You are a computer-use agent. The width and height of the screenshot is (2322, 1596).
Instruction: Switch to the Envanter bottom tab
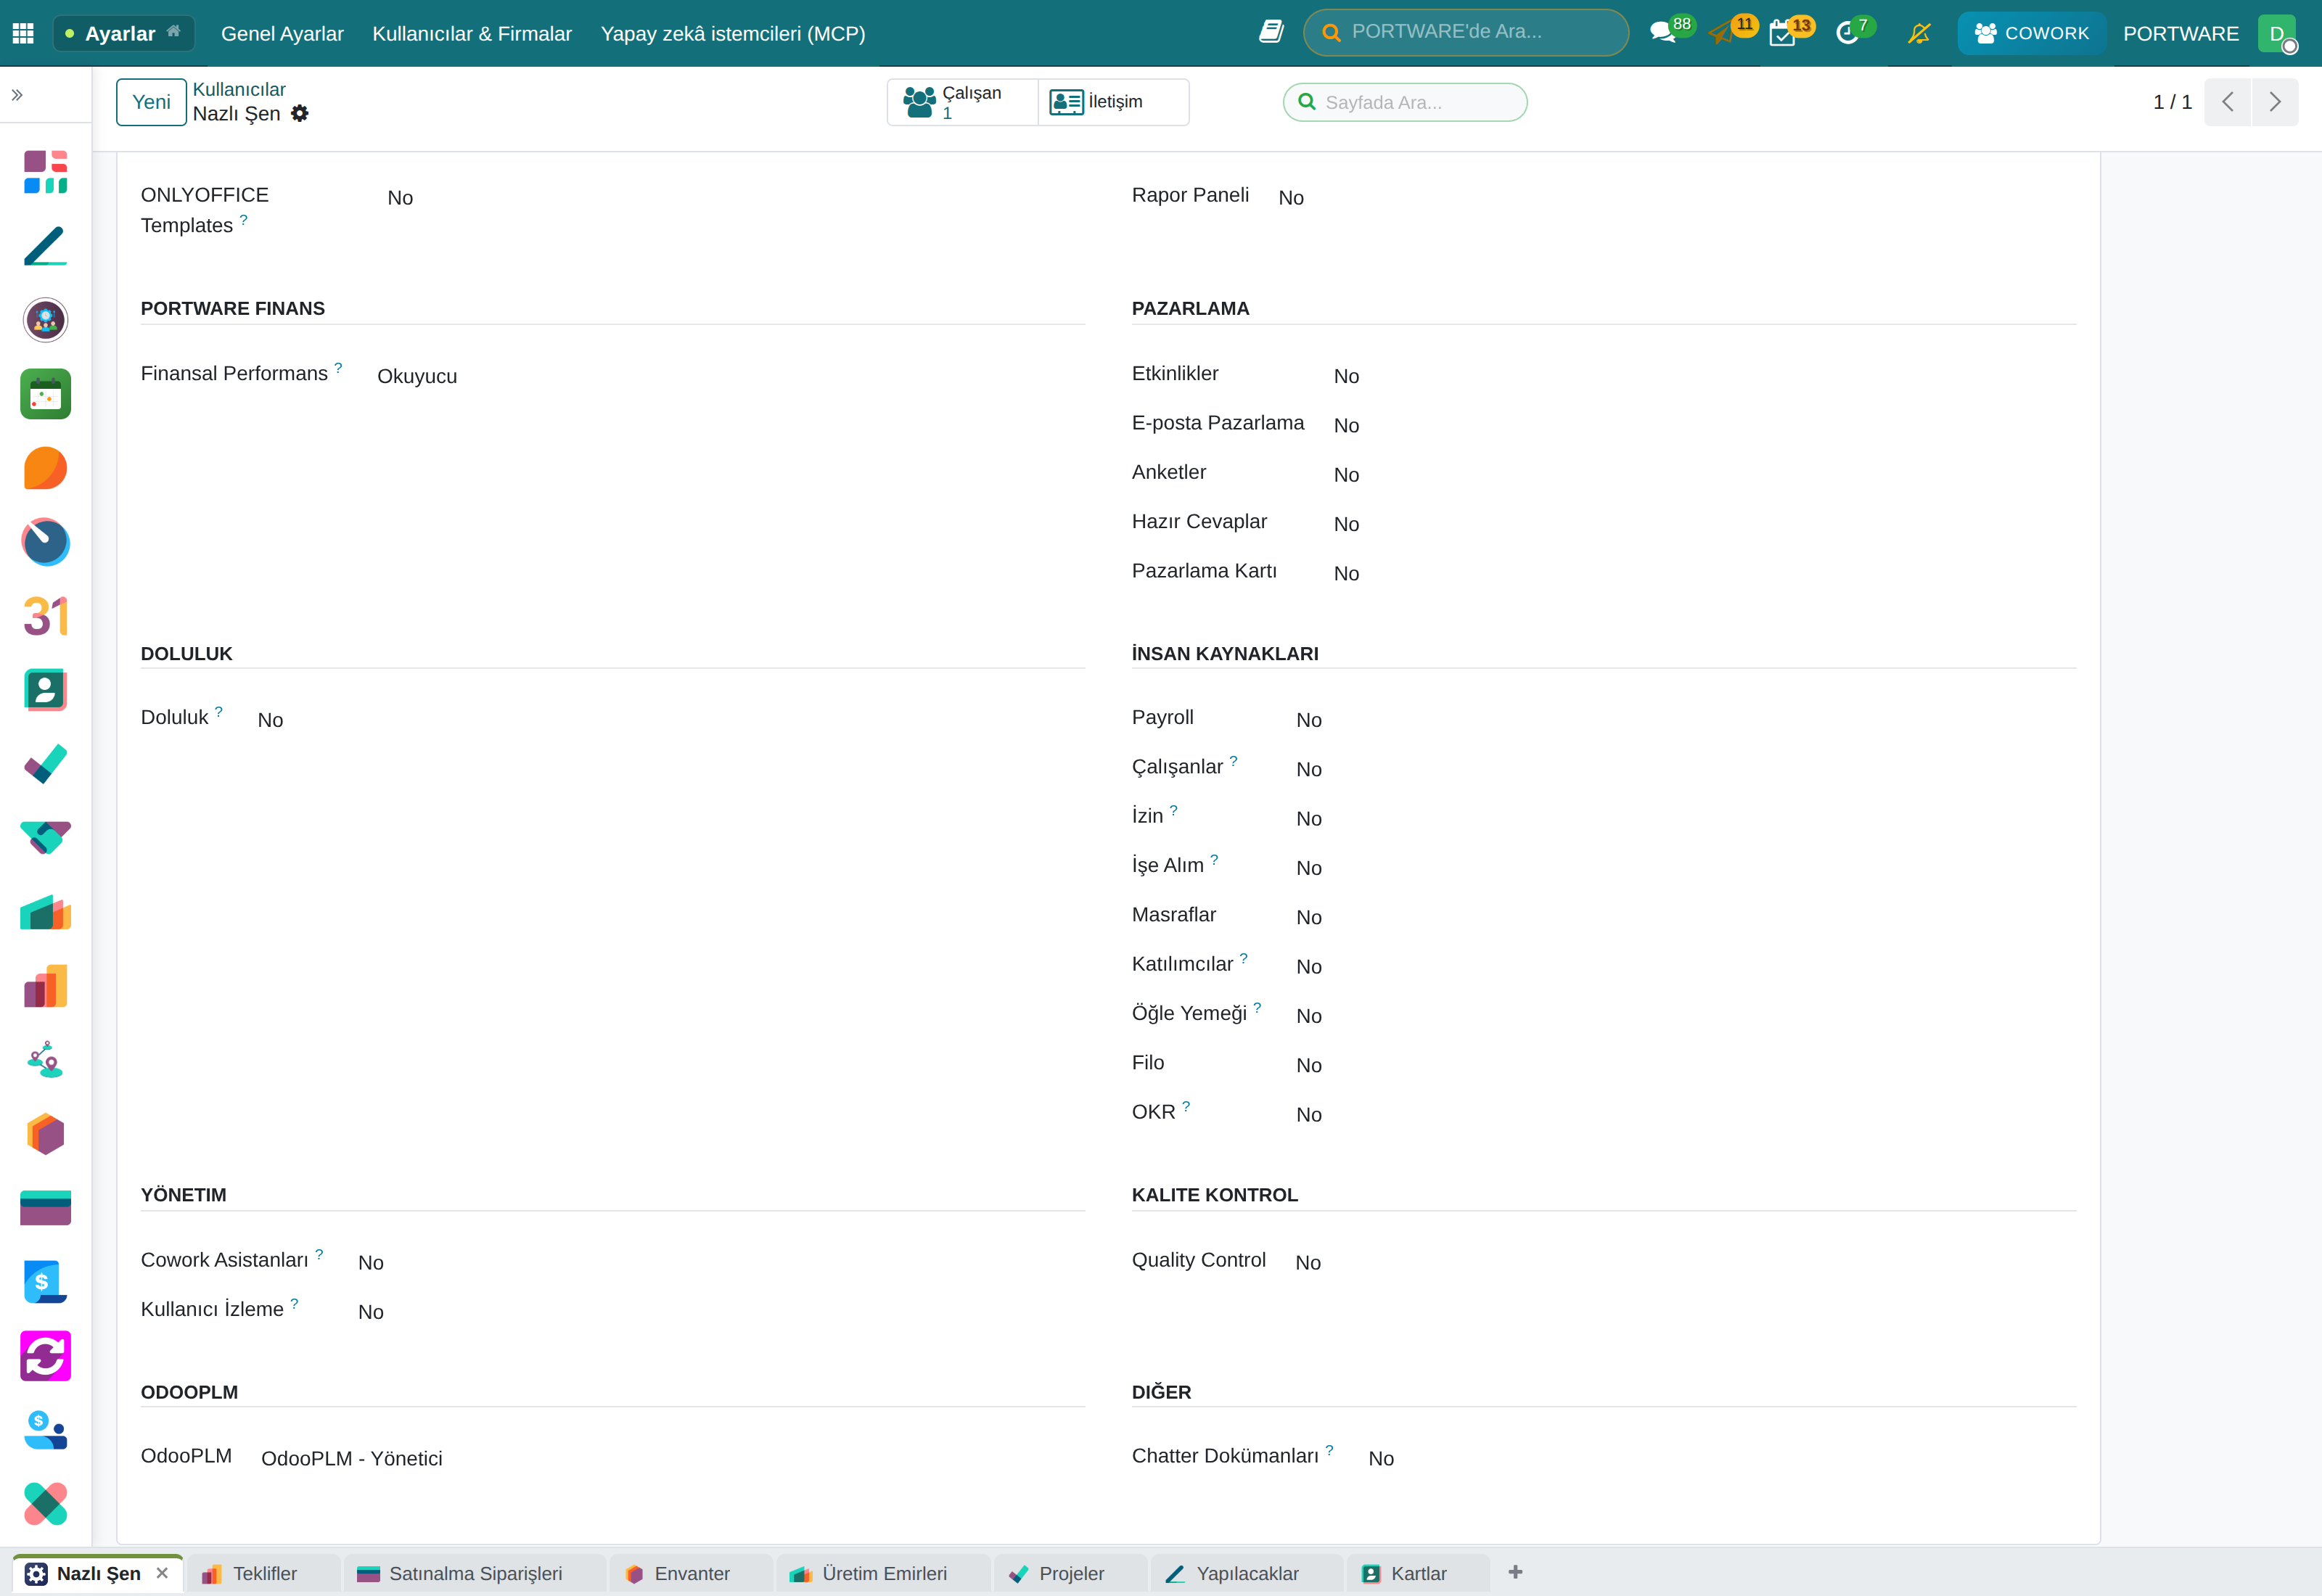coord(692,1573)
